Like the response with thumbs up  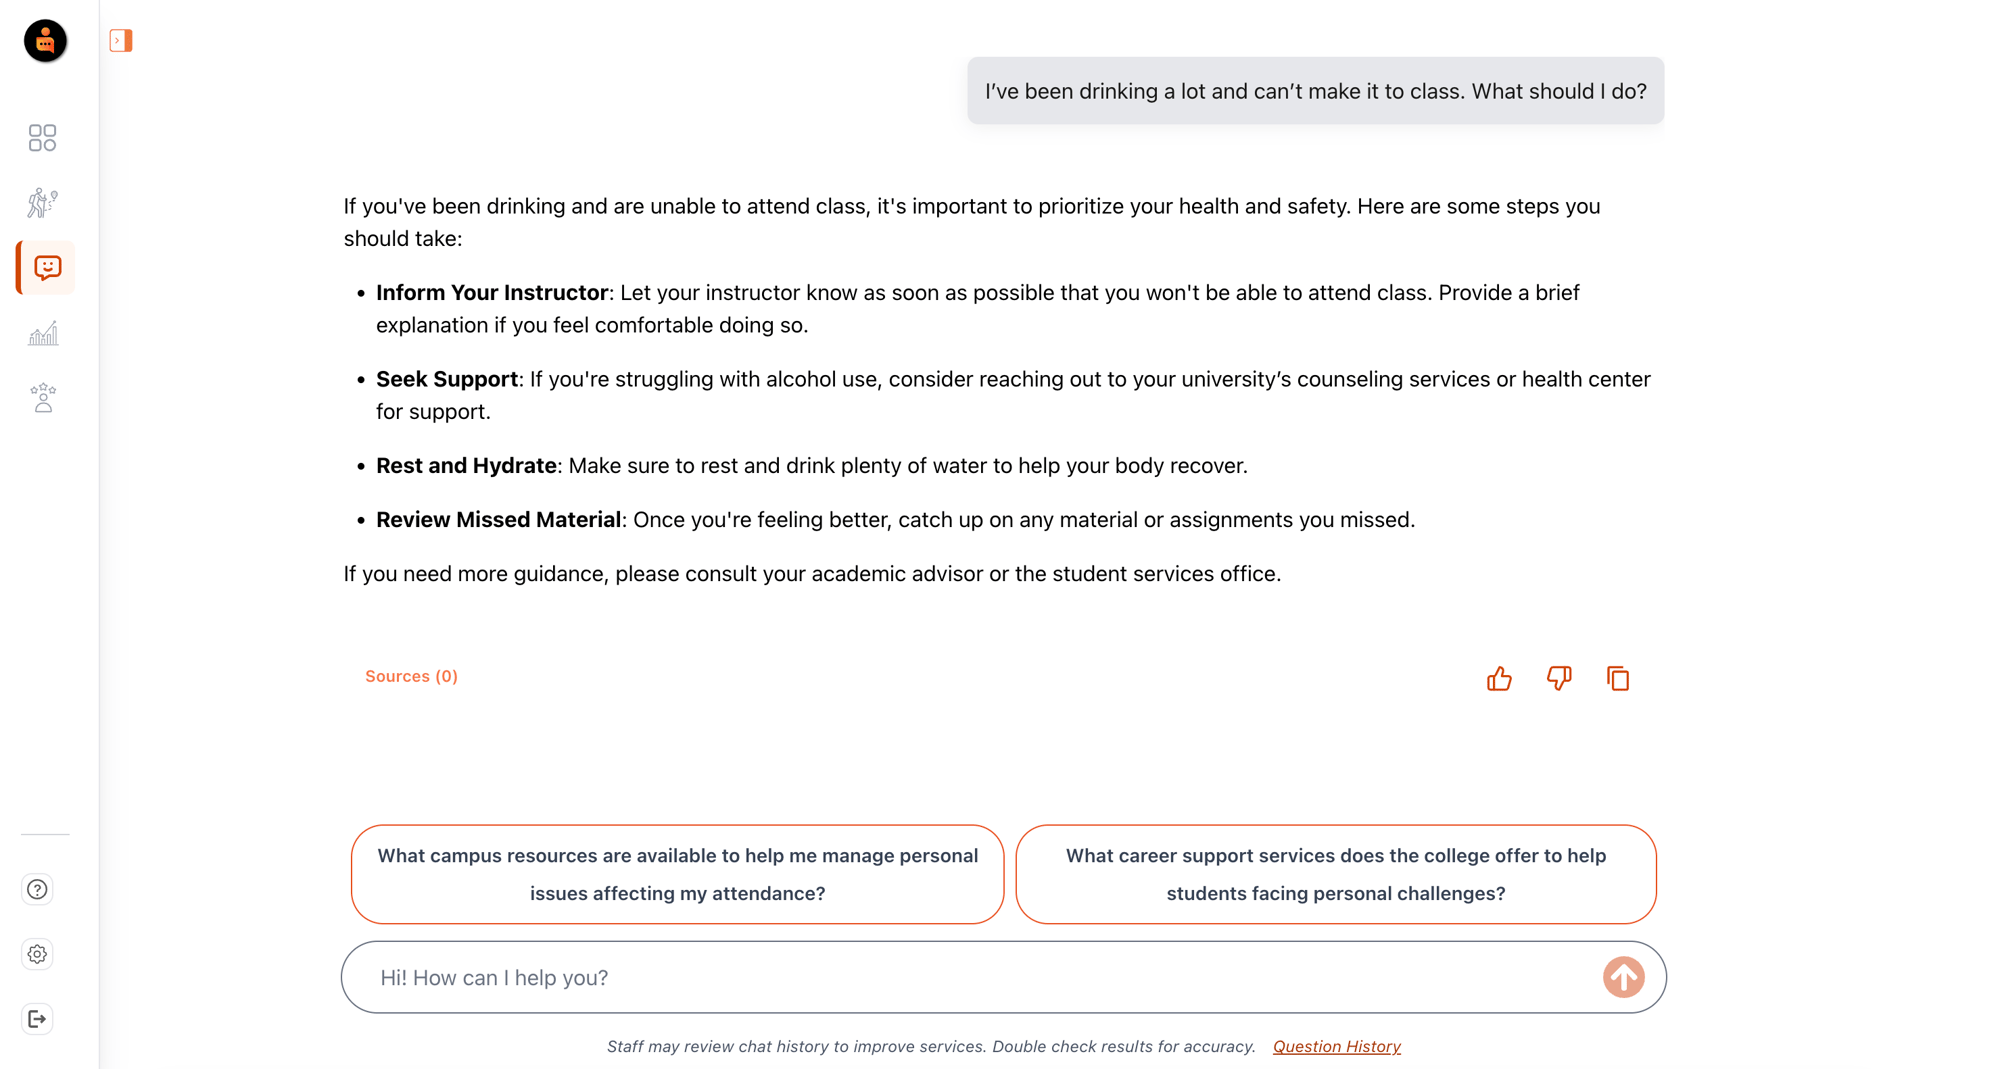pos(1499,679)
